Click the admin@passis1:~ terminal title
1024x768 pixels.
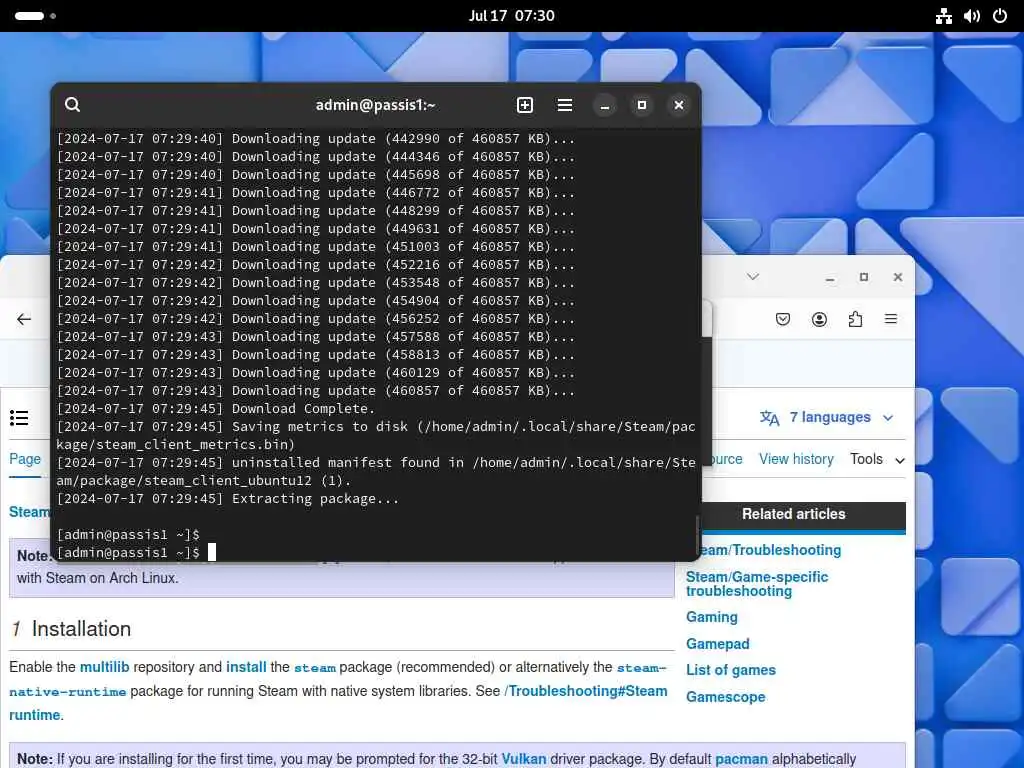(376, 104)
